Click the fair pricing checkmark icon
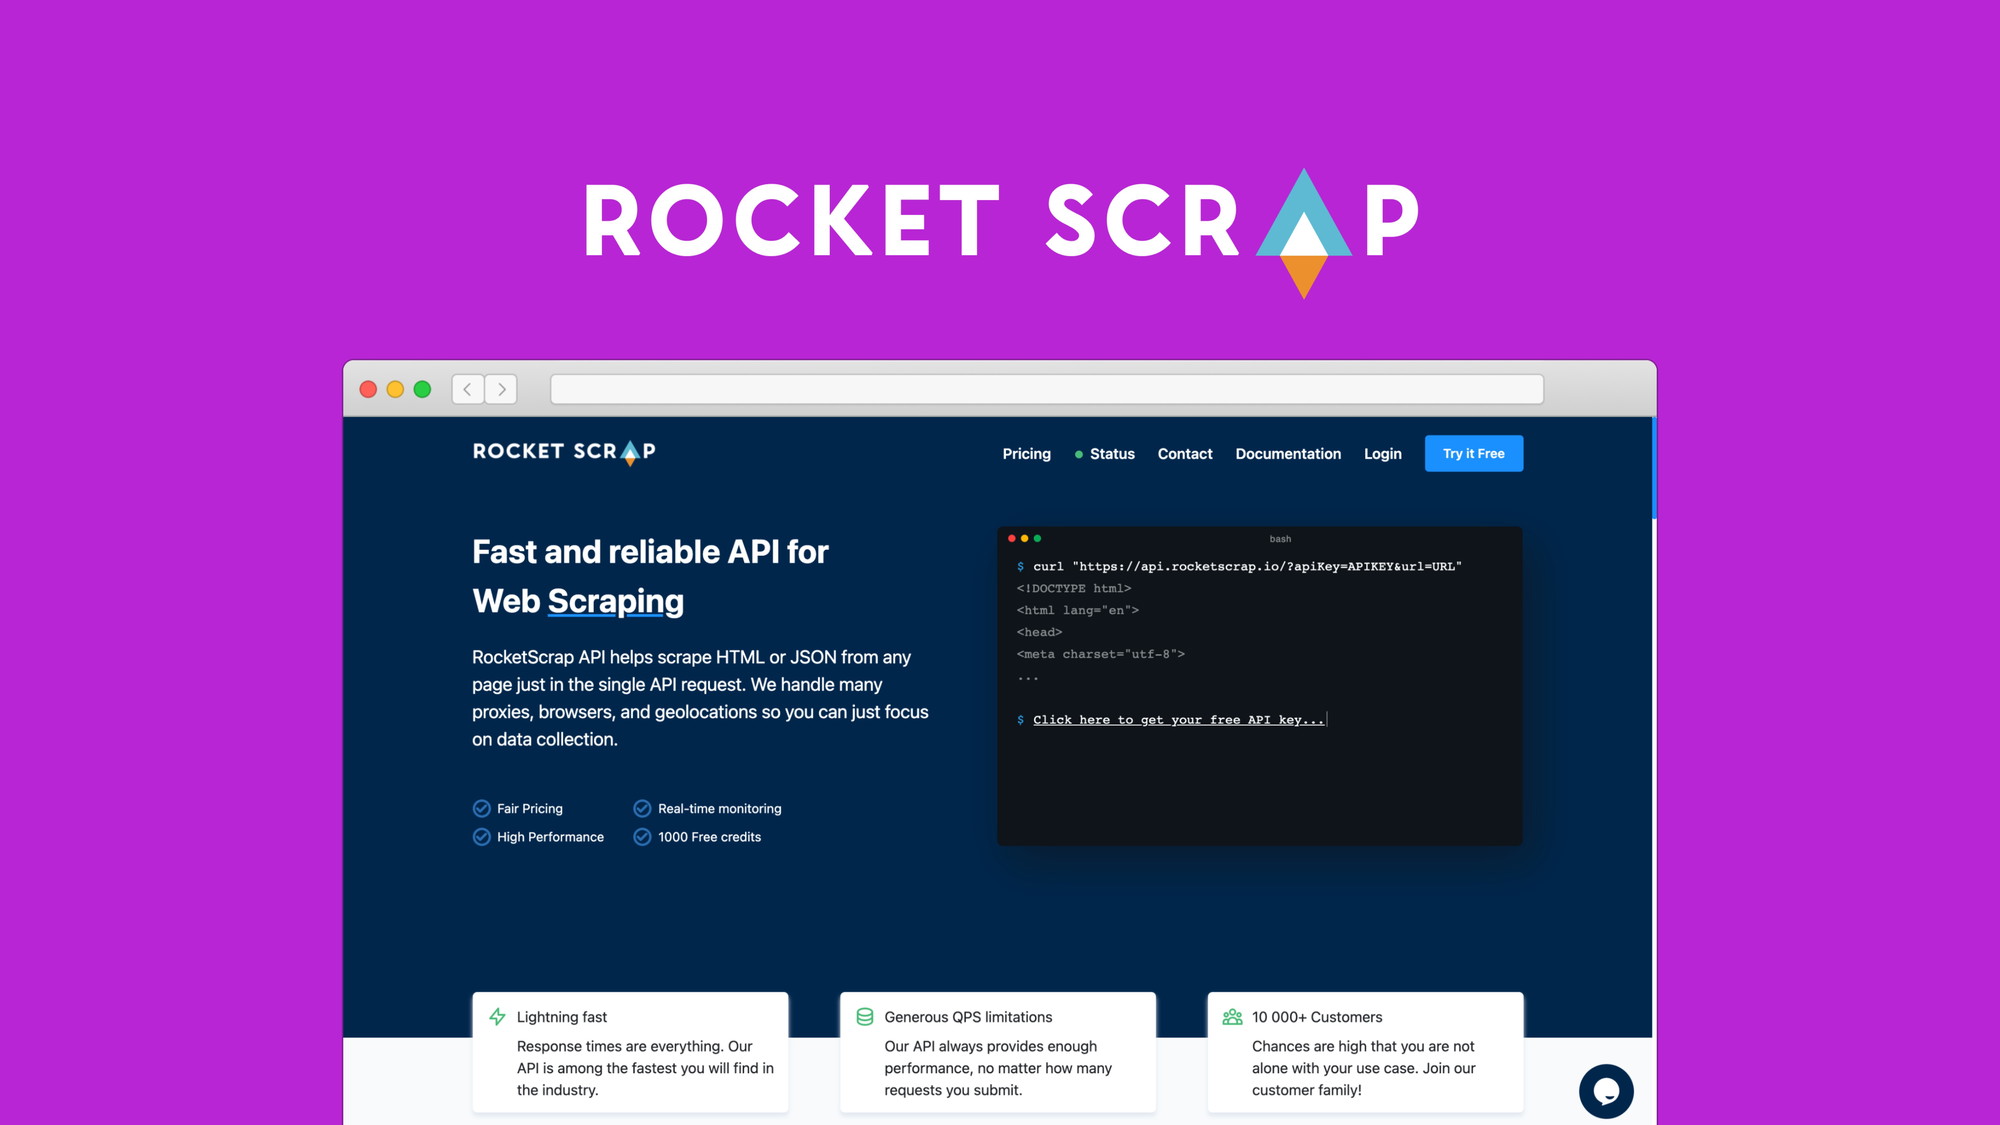This screenshot has width=2000, height=1125. pyautogui.click(x=481, y=808)
